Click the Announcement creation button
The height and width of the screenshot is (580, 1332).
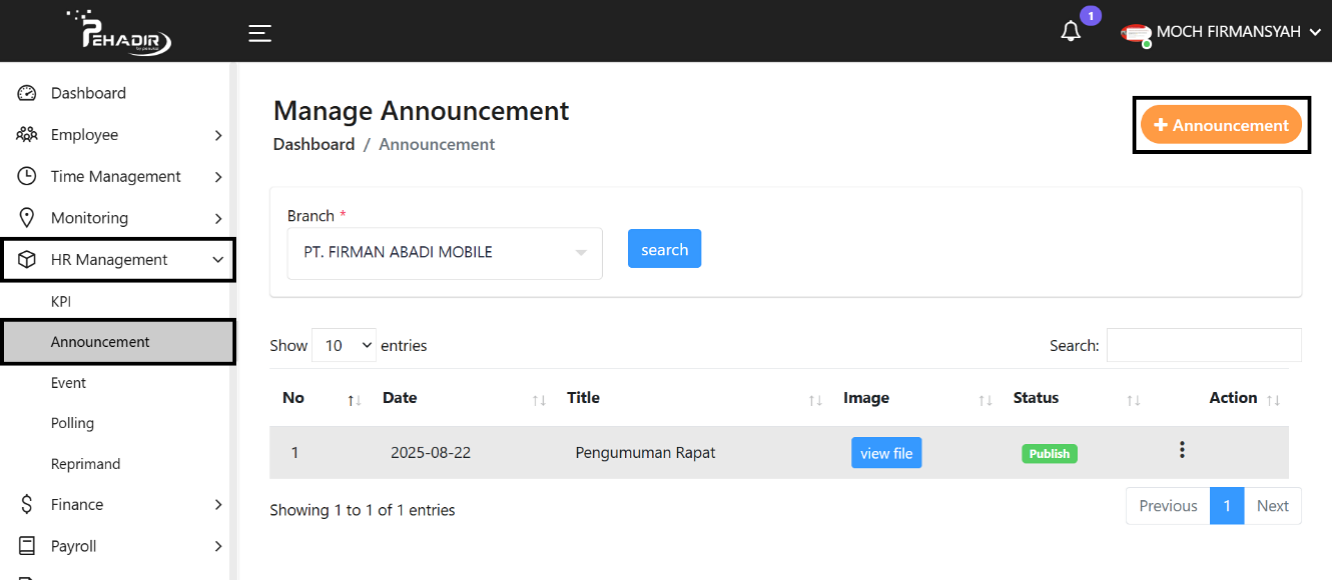tap(1221, 124)
